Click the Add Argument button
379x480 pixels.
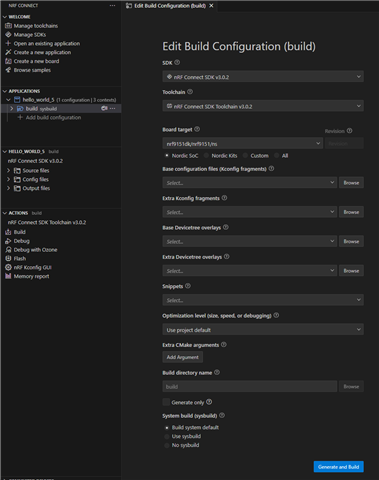[x=183, y=357]
